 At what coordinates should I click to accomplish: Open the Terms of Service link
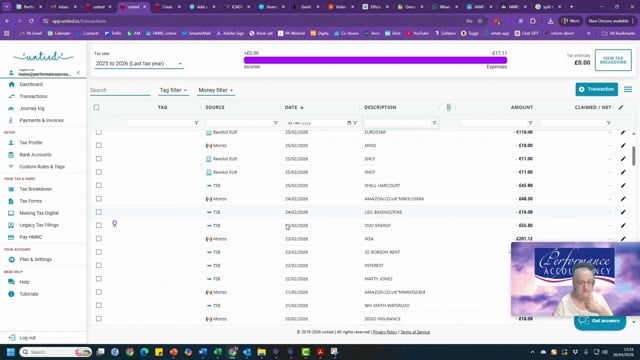[x=415, y=332]
